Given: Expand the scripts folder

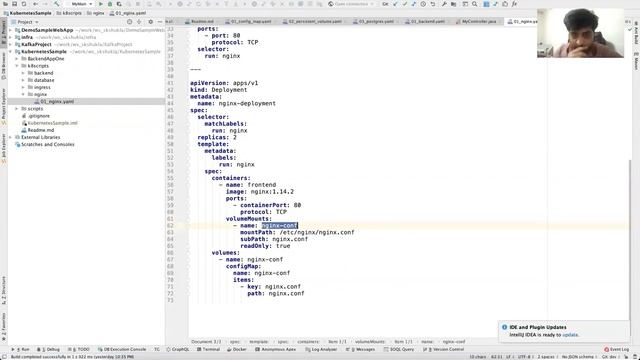Looking at the screenshot, I should pyautogui.click(x=17, y=109).
